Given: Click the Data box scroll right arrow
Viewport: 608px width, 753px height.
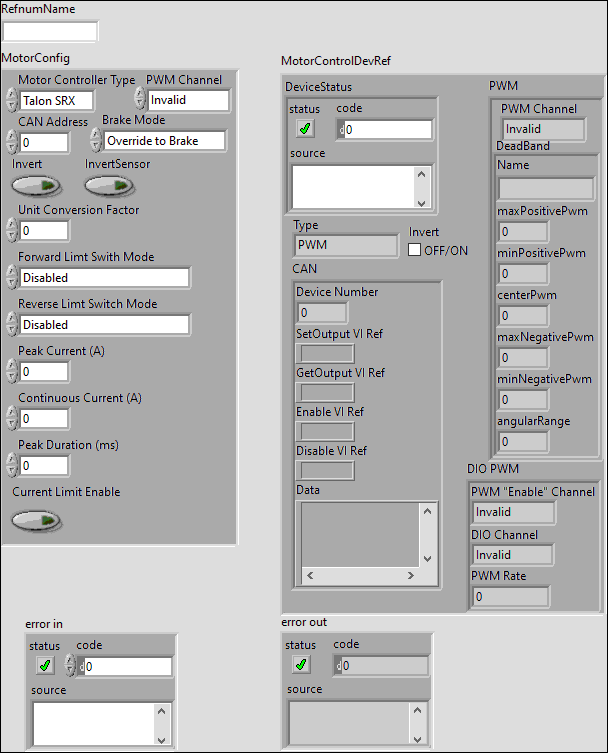Looking at the screenshot, I should [411, 575].
